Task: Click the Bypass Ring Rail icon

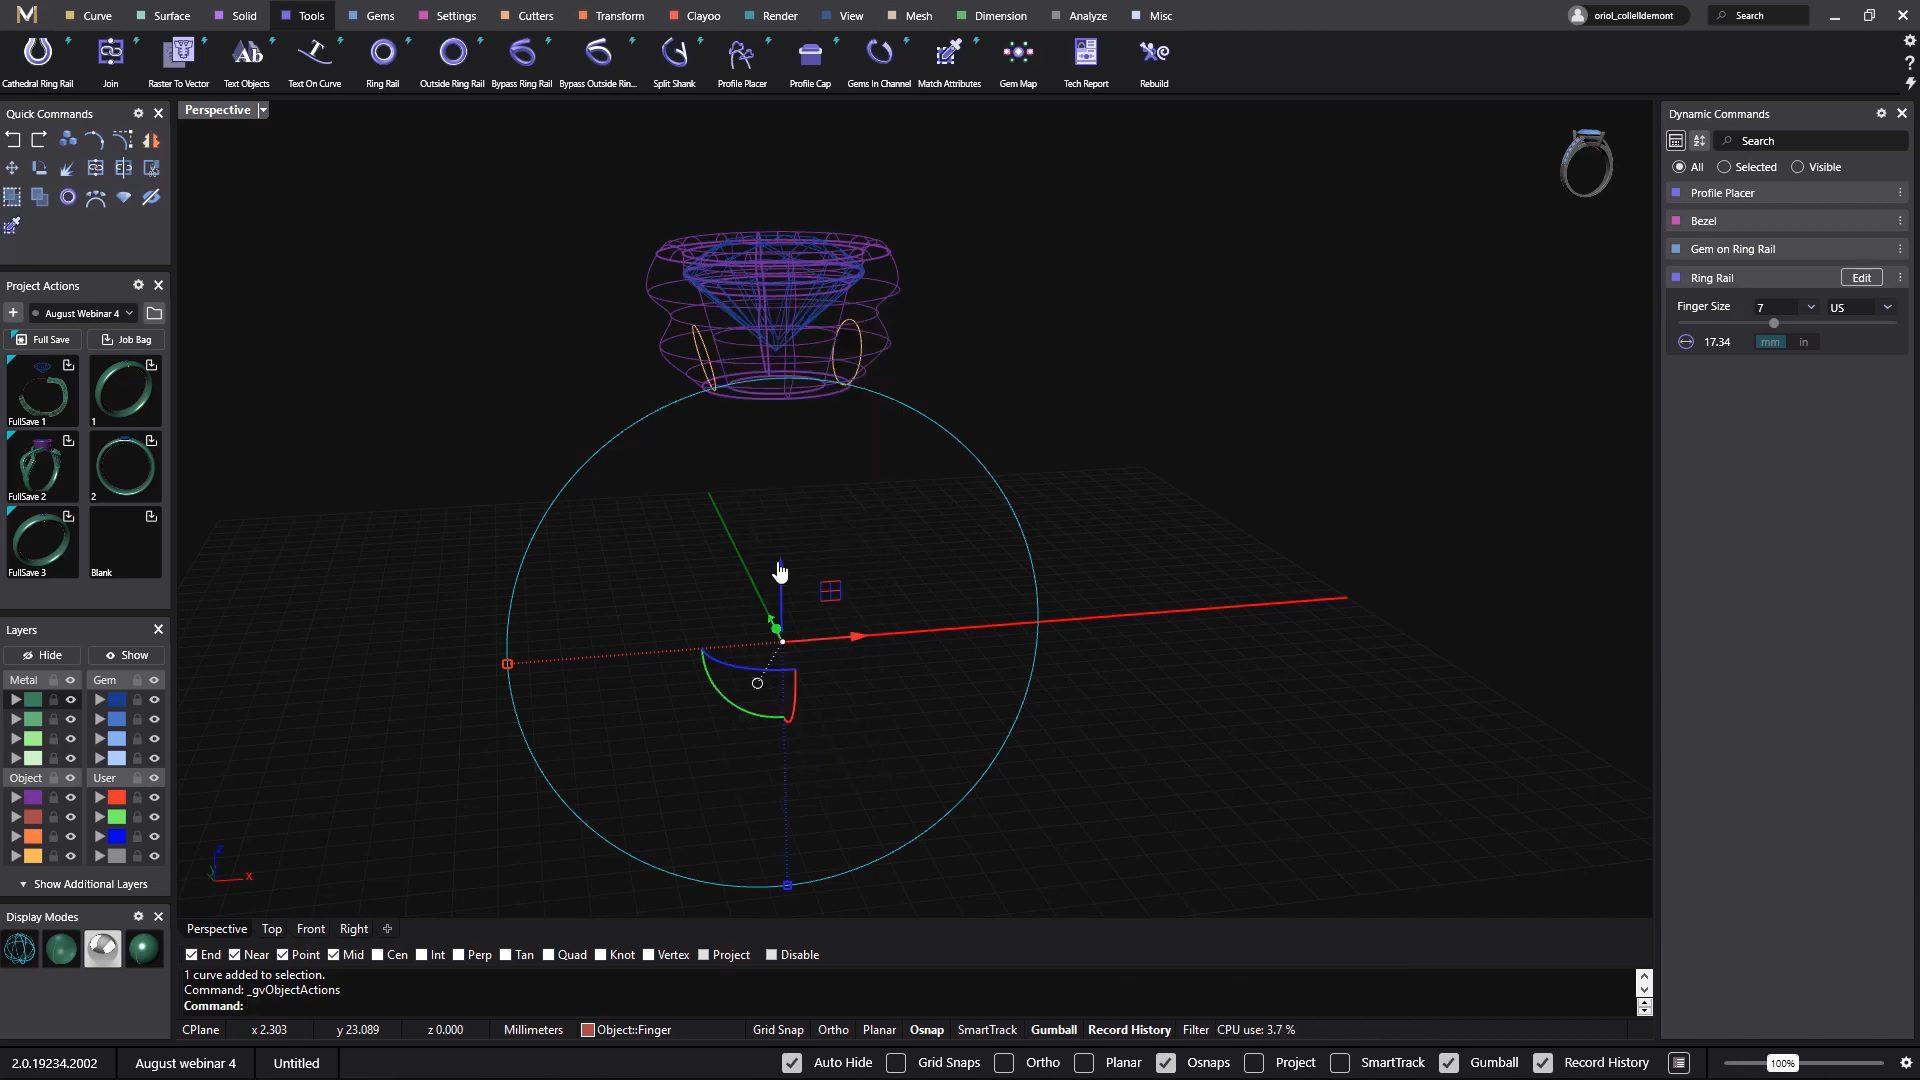Action: (x=521, y=53)
